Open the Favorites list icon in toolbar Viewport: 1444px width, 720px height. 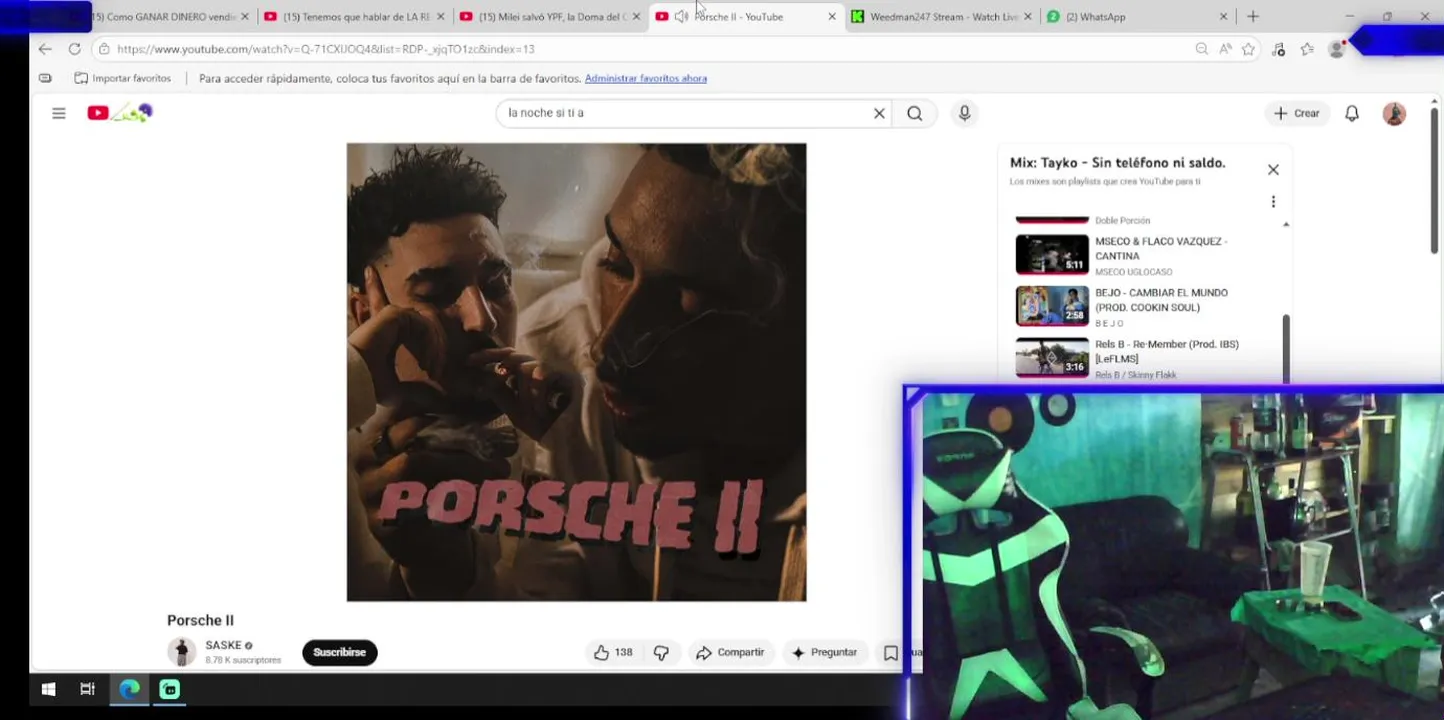[1307, 49]
